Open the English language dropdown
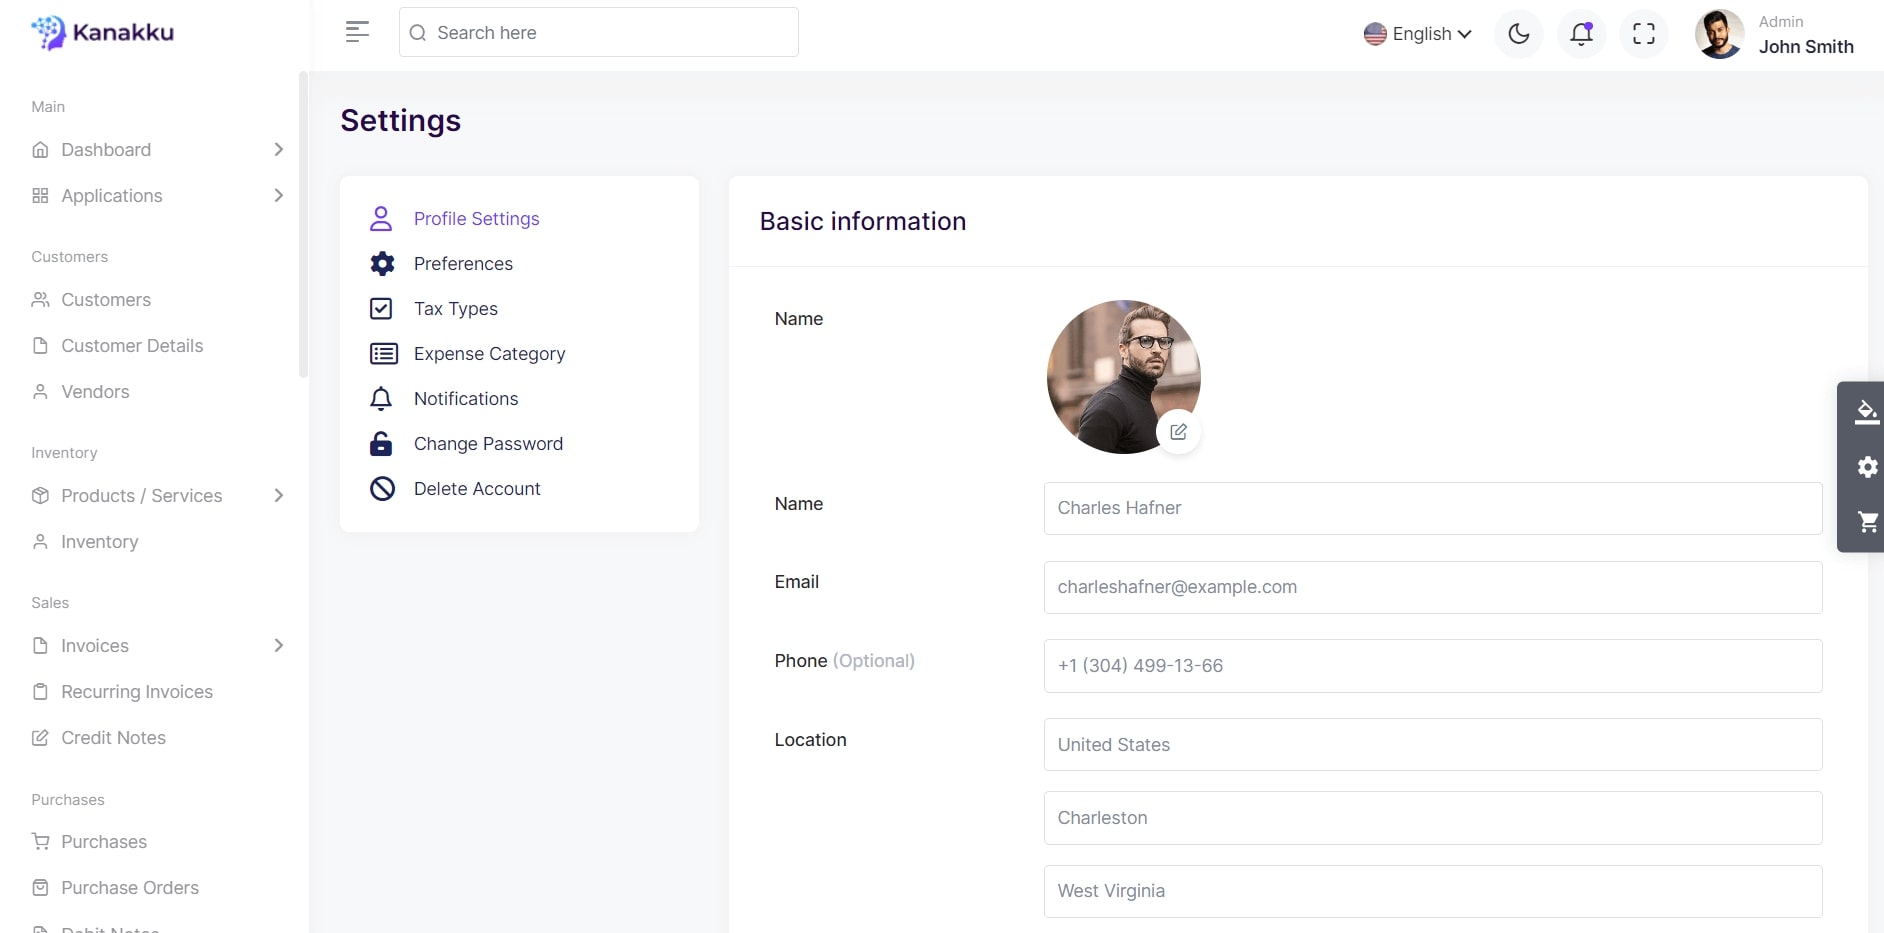This screenshot has width=1884, height=933. 1417,34
